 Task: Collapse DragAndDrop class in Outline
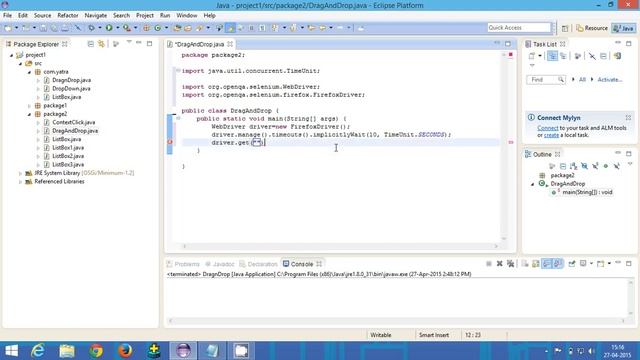pyautogui.click(x=532, y=184)
